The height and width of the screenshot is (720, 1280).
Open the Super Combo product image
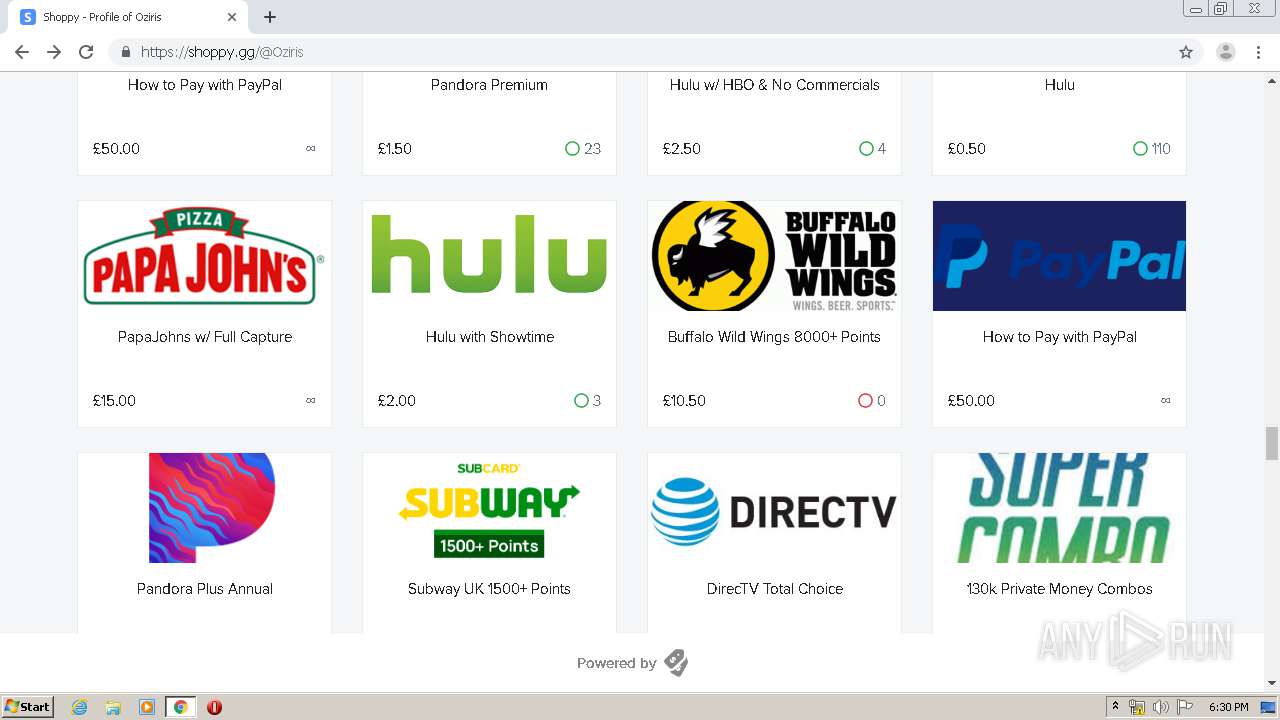click(x=1059, y=508)
